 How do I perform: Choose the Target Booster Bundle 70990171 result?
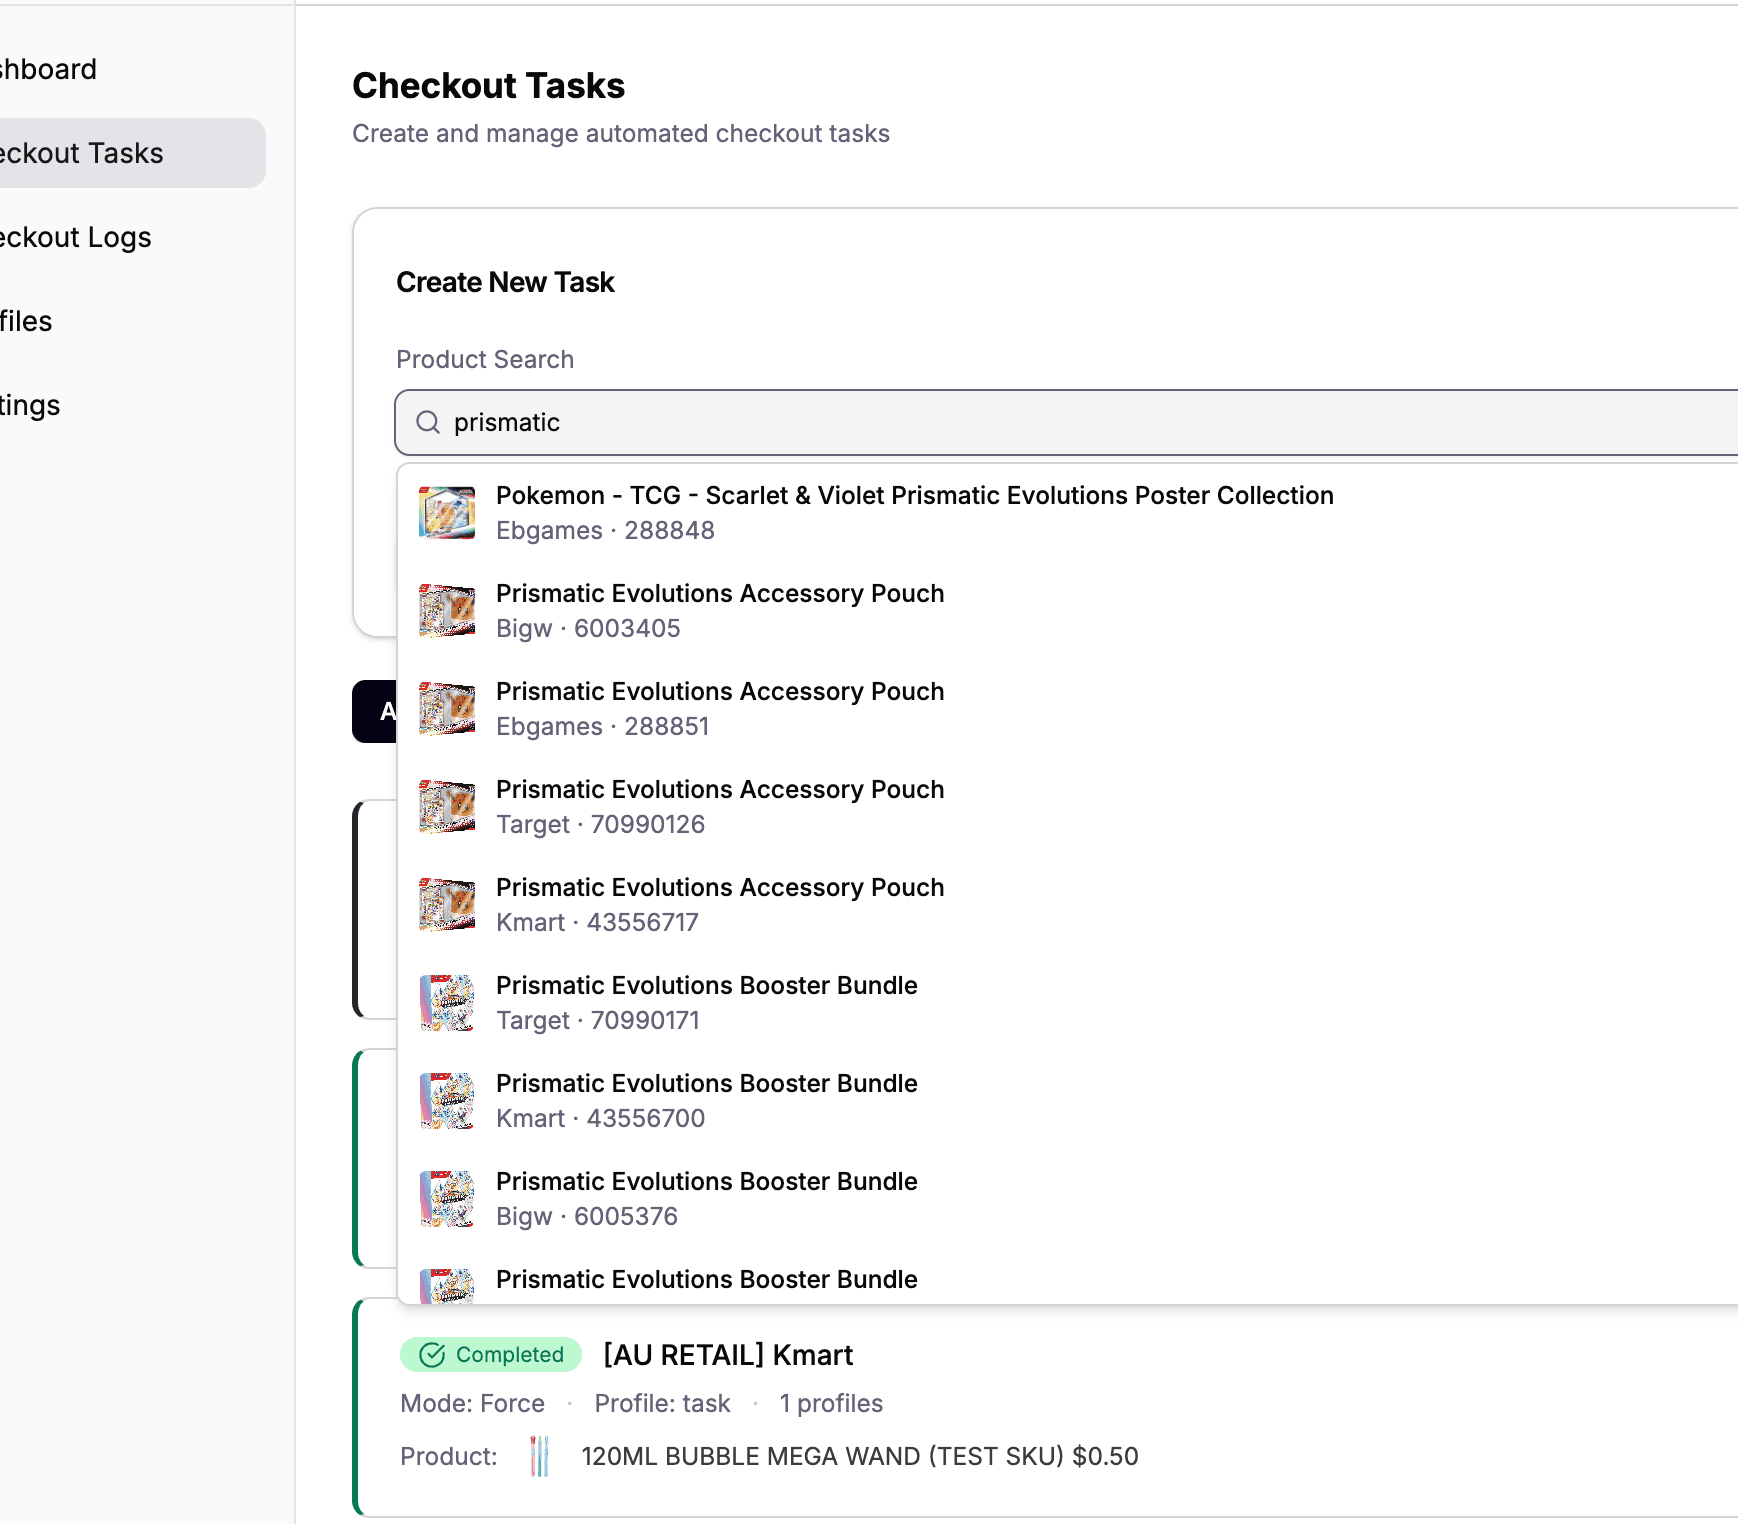[706, 1001]
